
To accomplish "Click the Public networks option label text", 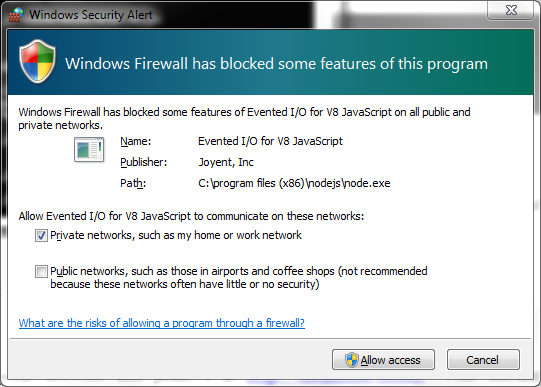I will (239, 277).
